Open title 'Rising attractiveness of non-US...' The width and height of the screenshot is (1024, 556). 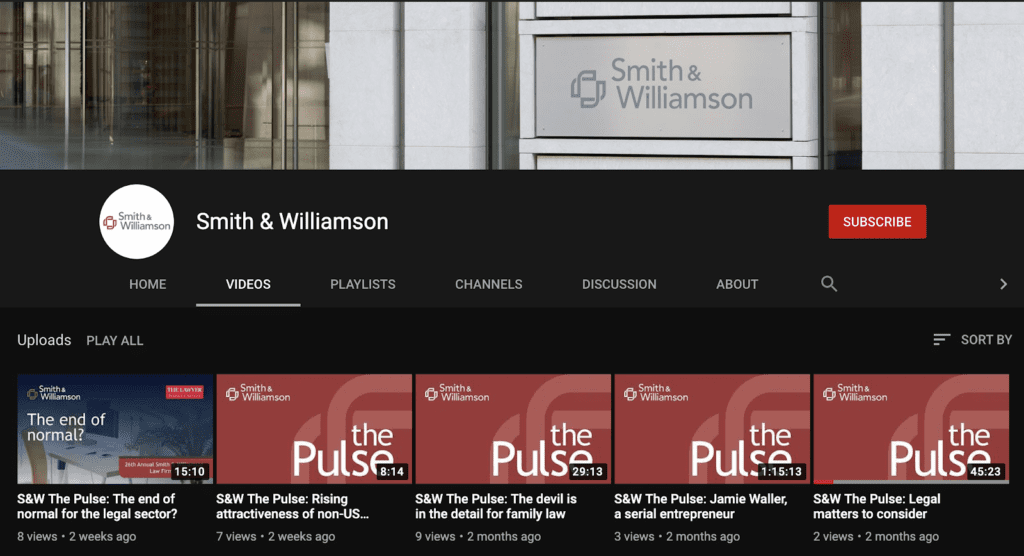pos(293,506)
